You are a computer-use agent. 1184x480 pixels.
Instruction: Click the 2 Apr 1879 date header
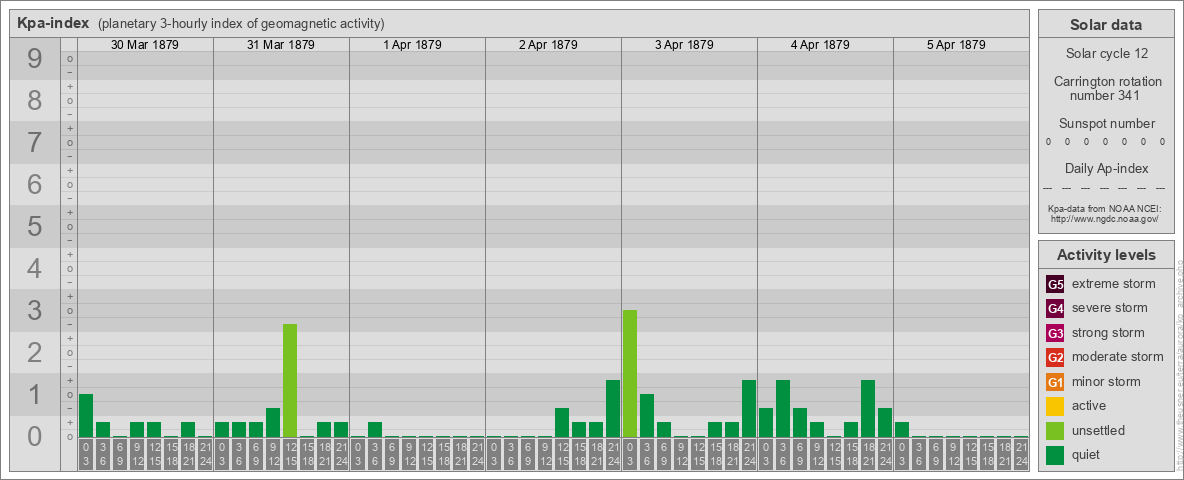(548, 45)
